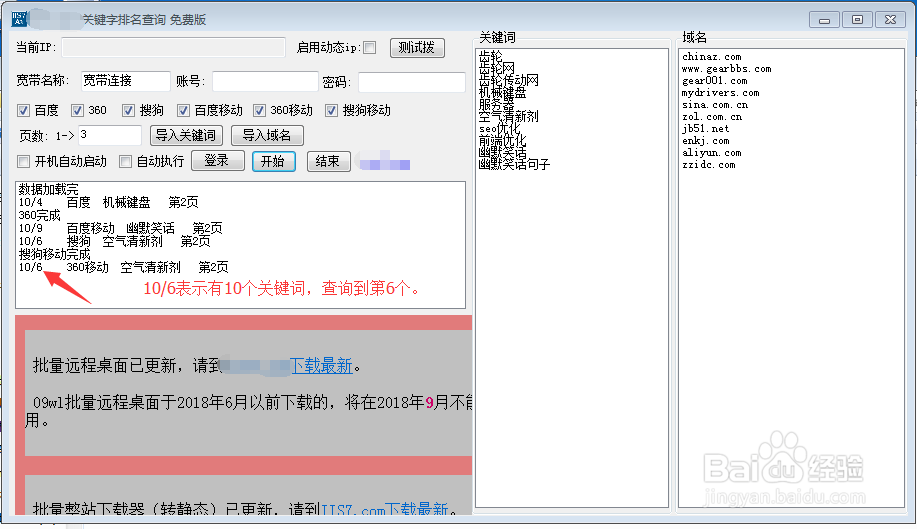Select keyword seo优化

coord(499,129)
